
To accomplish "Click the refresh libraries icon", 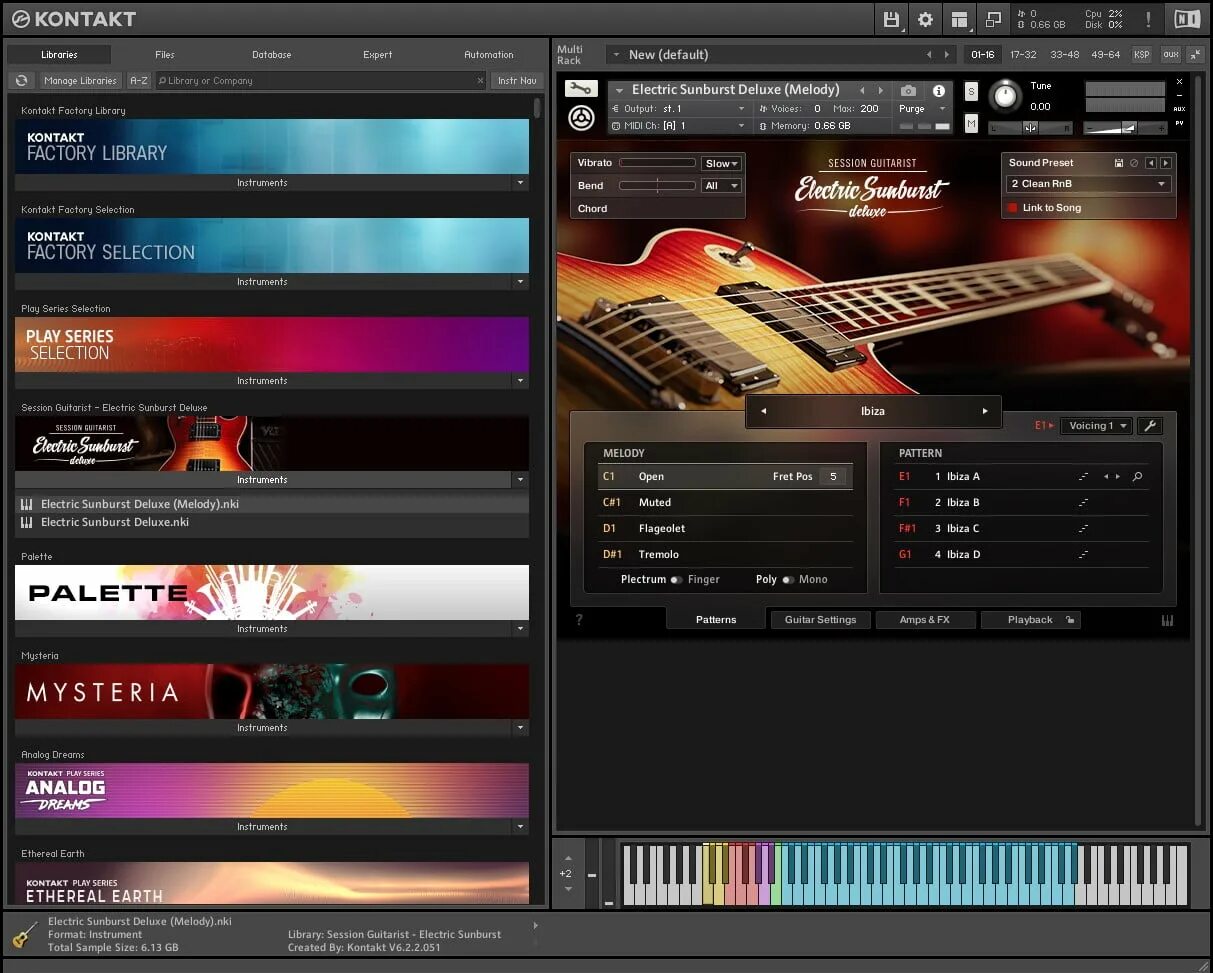I will (21, 81).
